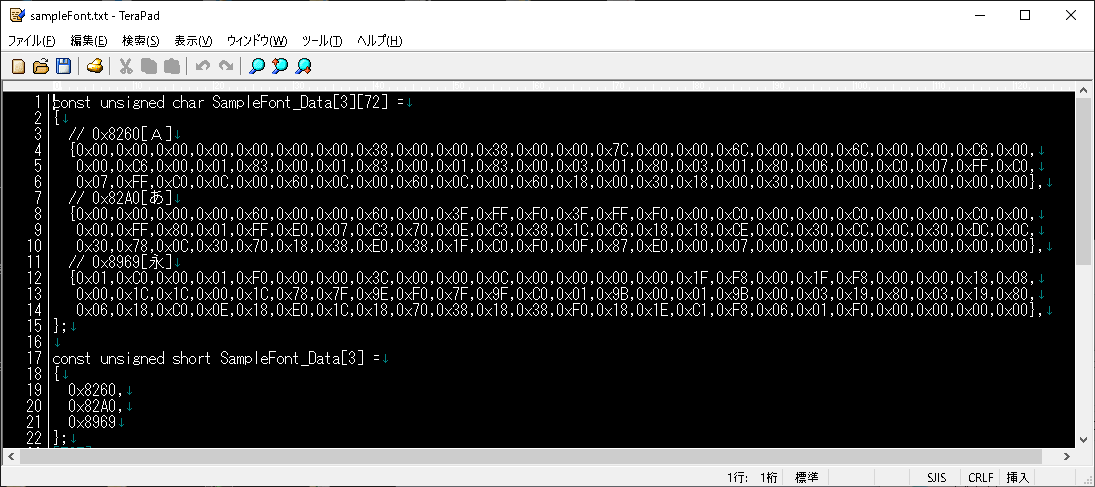Click the TeraPad app icon in title bar
Screen dimensions: 1095x487
click(17, 15)
